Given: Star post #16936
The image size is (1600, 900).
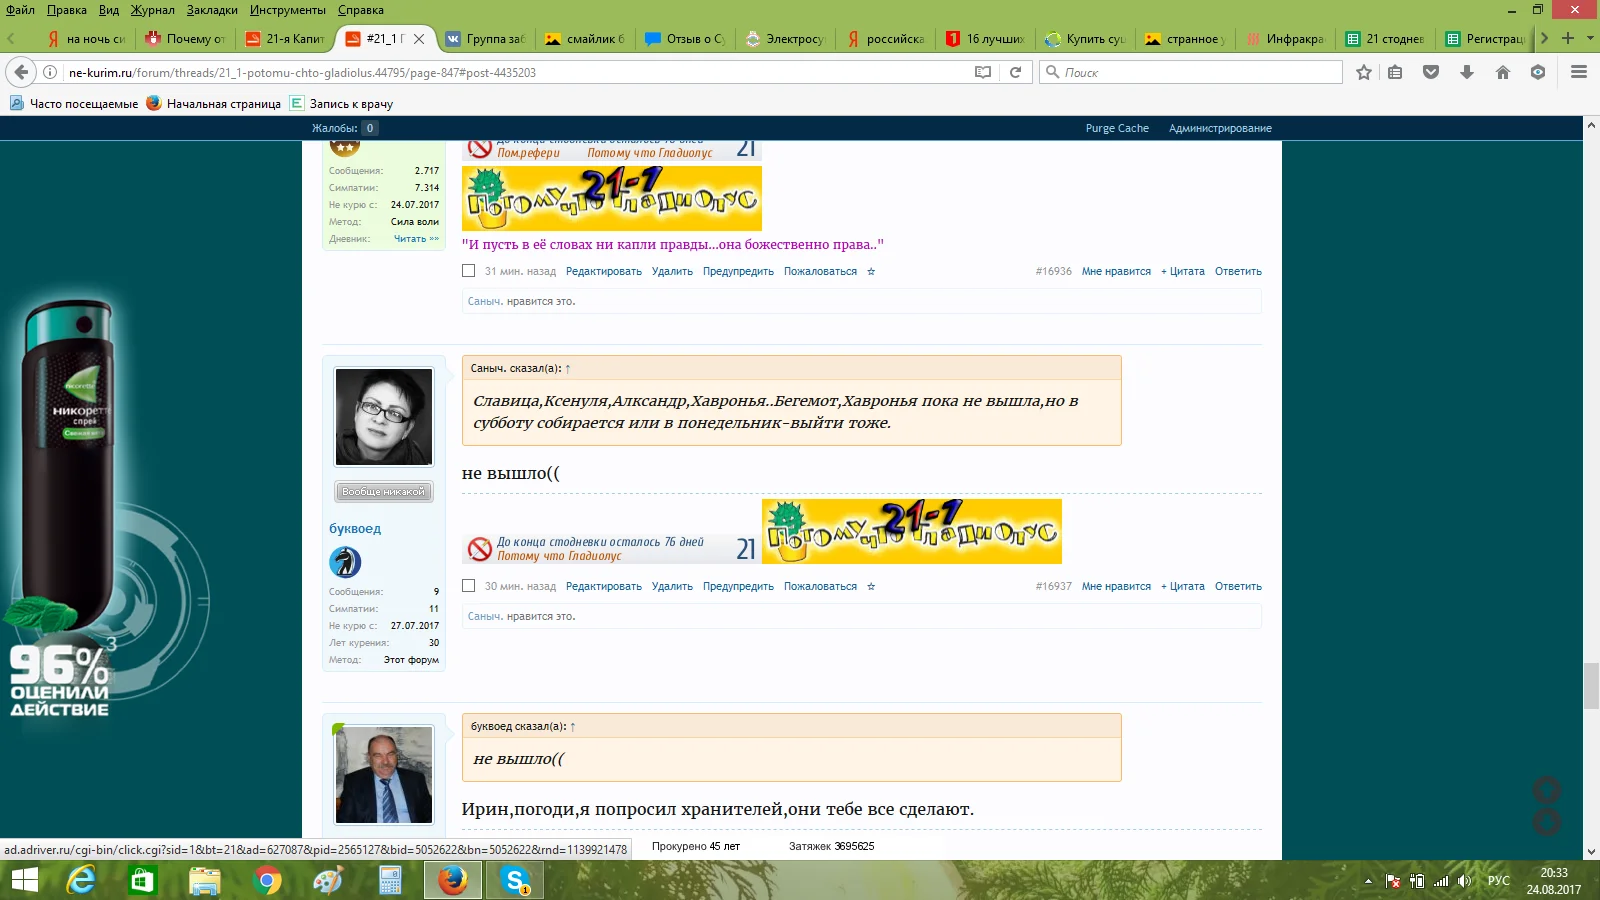Looking at the screenshot, I should [871, 271].
